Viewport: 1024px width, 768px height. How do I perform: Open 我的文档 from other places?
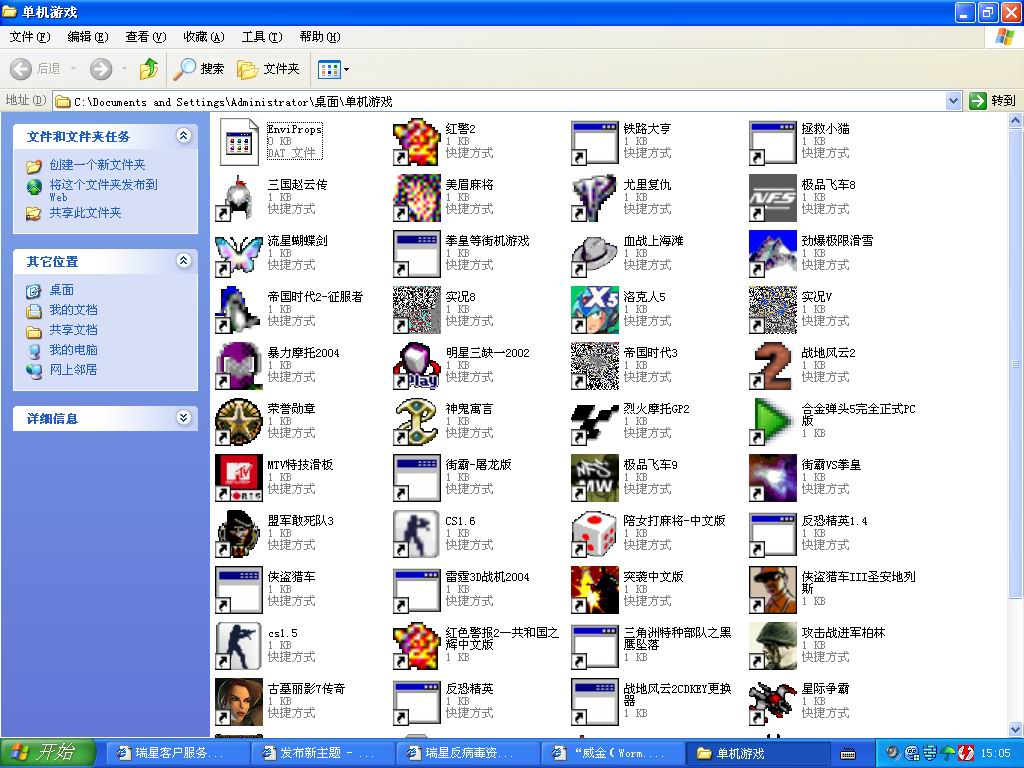point(73,310)
